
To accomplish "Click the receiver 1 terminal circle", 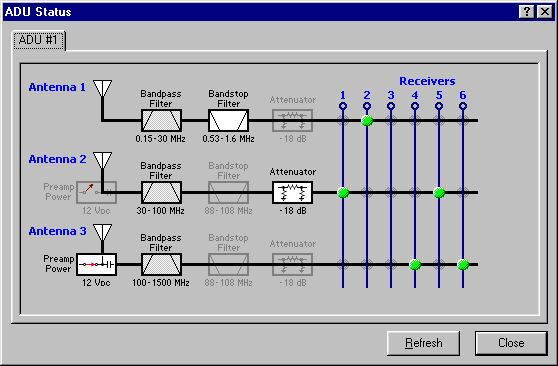I will [x=343, y=106].
